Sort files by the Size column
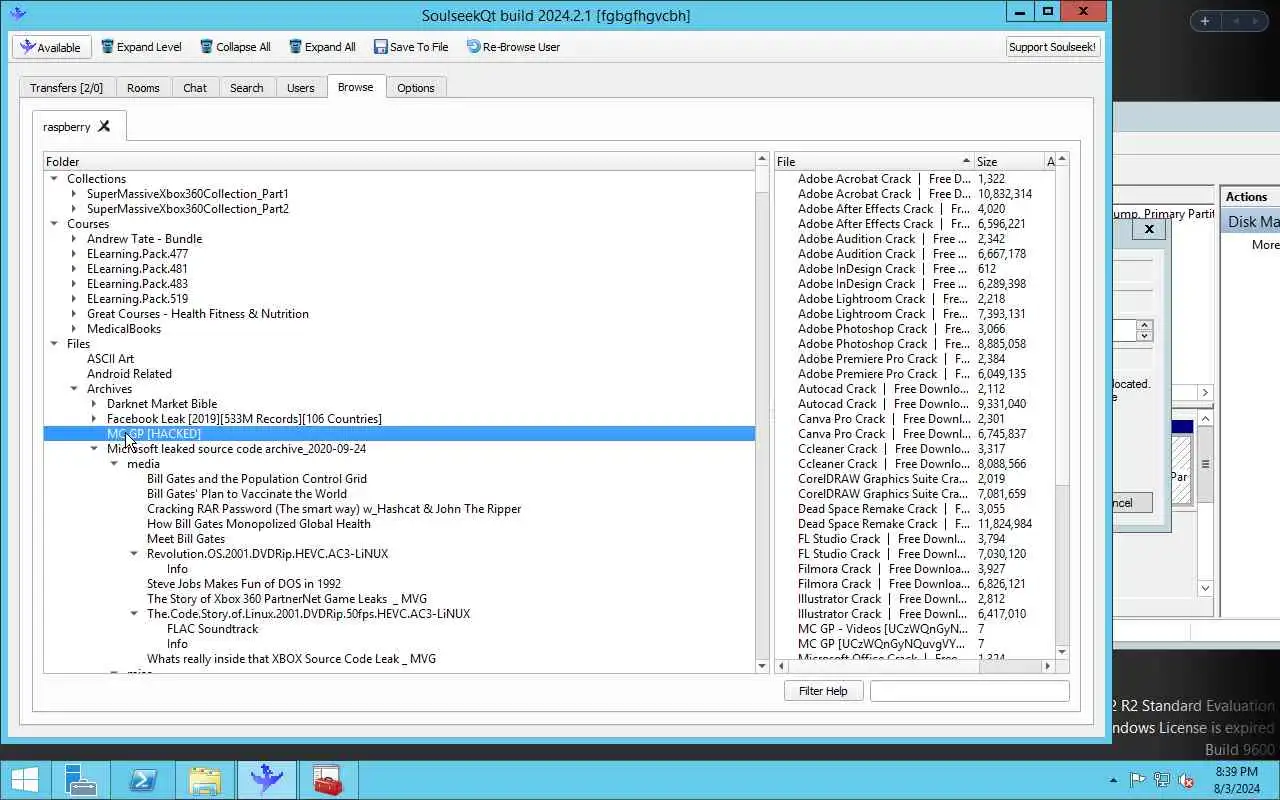The width and height of the screenshot is (1280, 800). (x=1009, y=161)
